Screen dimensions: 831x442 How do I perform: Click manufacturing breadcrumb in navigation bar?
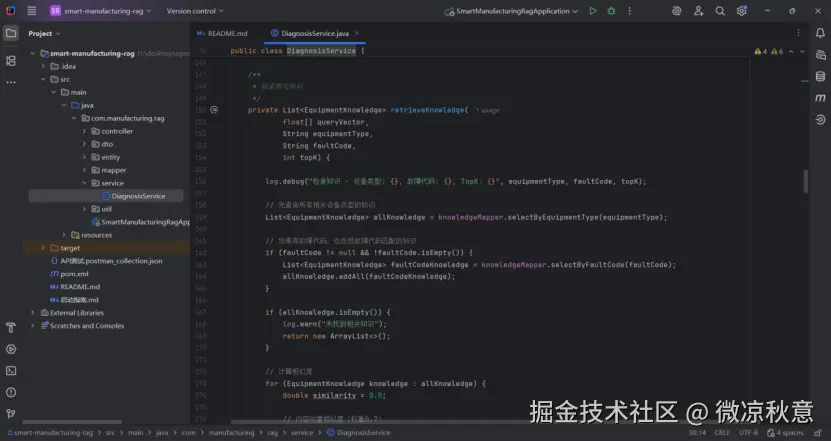click(231, 433)
